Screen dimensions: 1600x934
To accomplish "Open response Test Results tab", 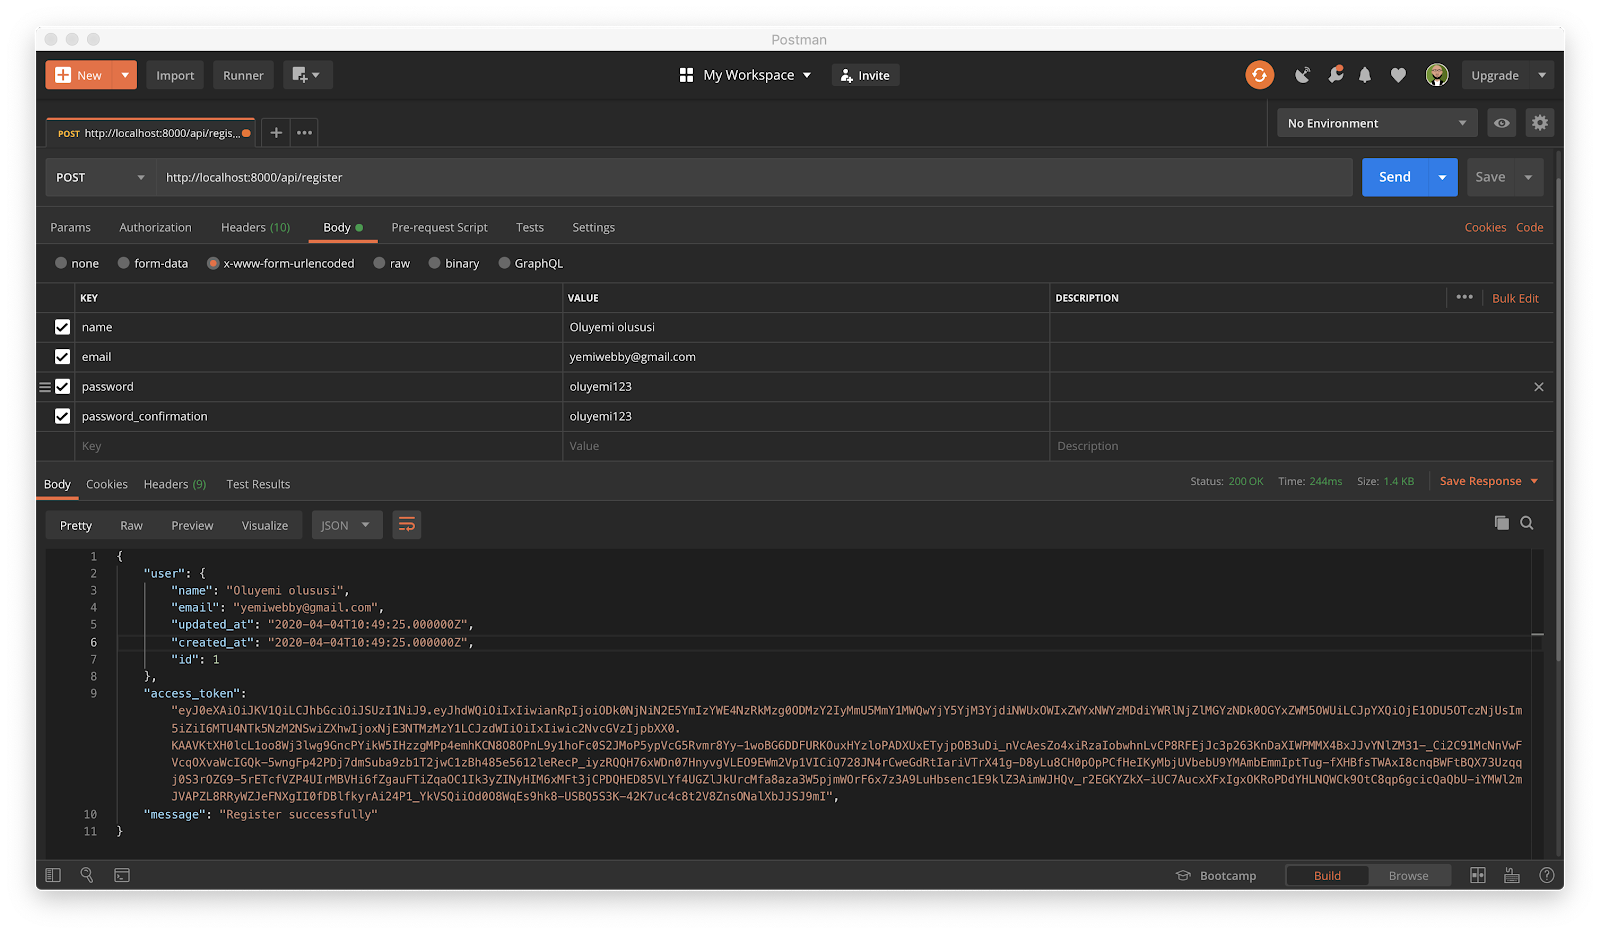I will tap(258, 484).
